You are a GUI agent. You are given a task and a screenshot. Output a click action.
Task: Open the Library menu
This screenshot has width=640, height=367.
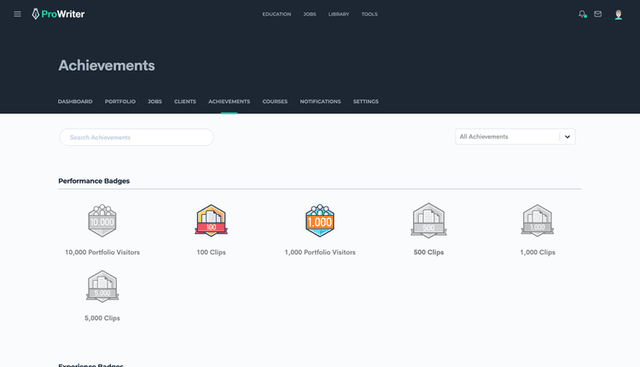[x=339, y=14]
